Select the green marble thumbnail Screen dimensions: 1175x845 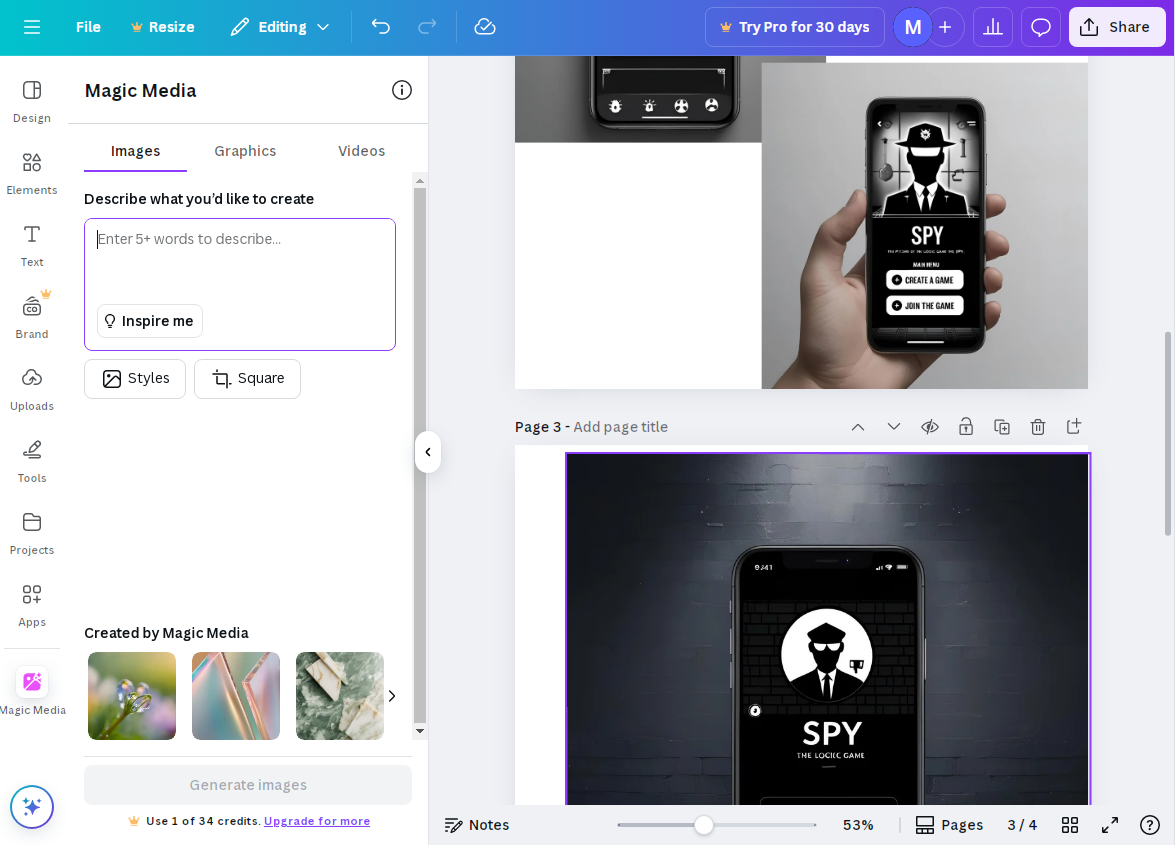[339, 696]
